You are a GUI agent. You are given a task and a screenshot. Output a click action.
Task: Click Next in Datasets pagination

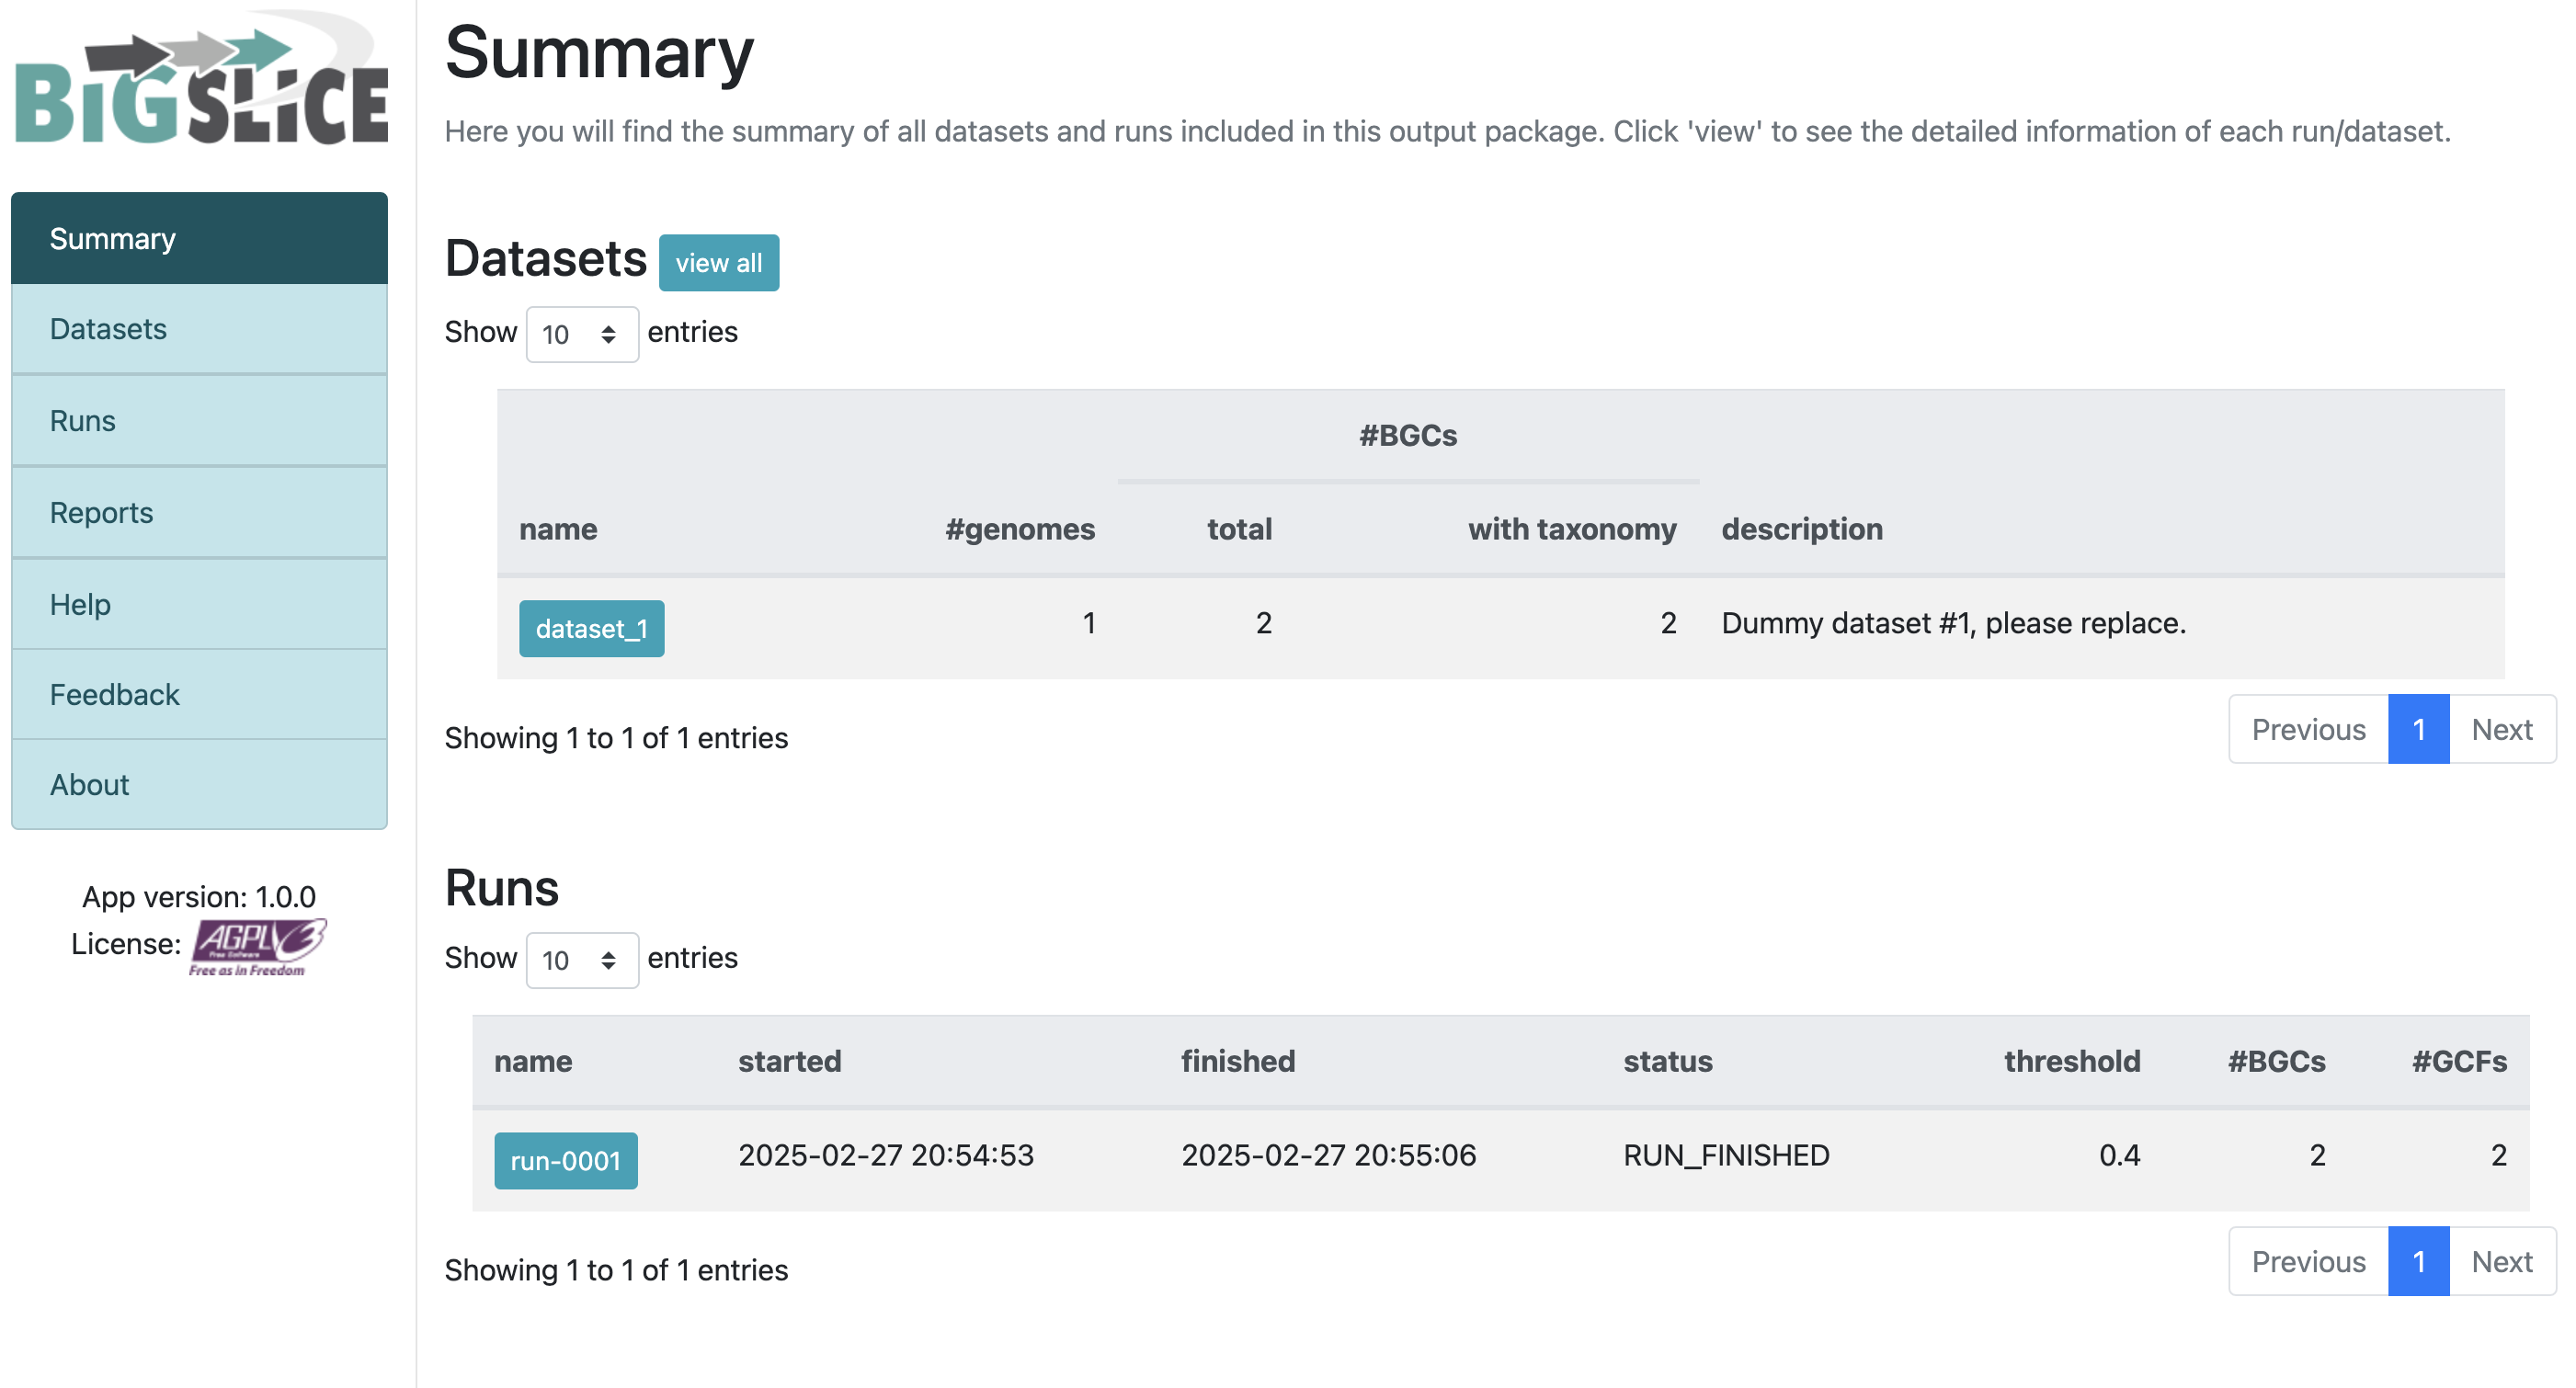[2501, 729]
